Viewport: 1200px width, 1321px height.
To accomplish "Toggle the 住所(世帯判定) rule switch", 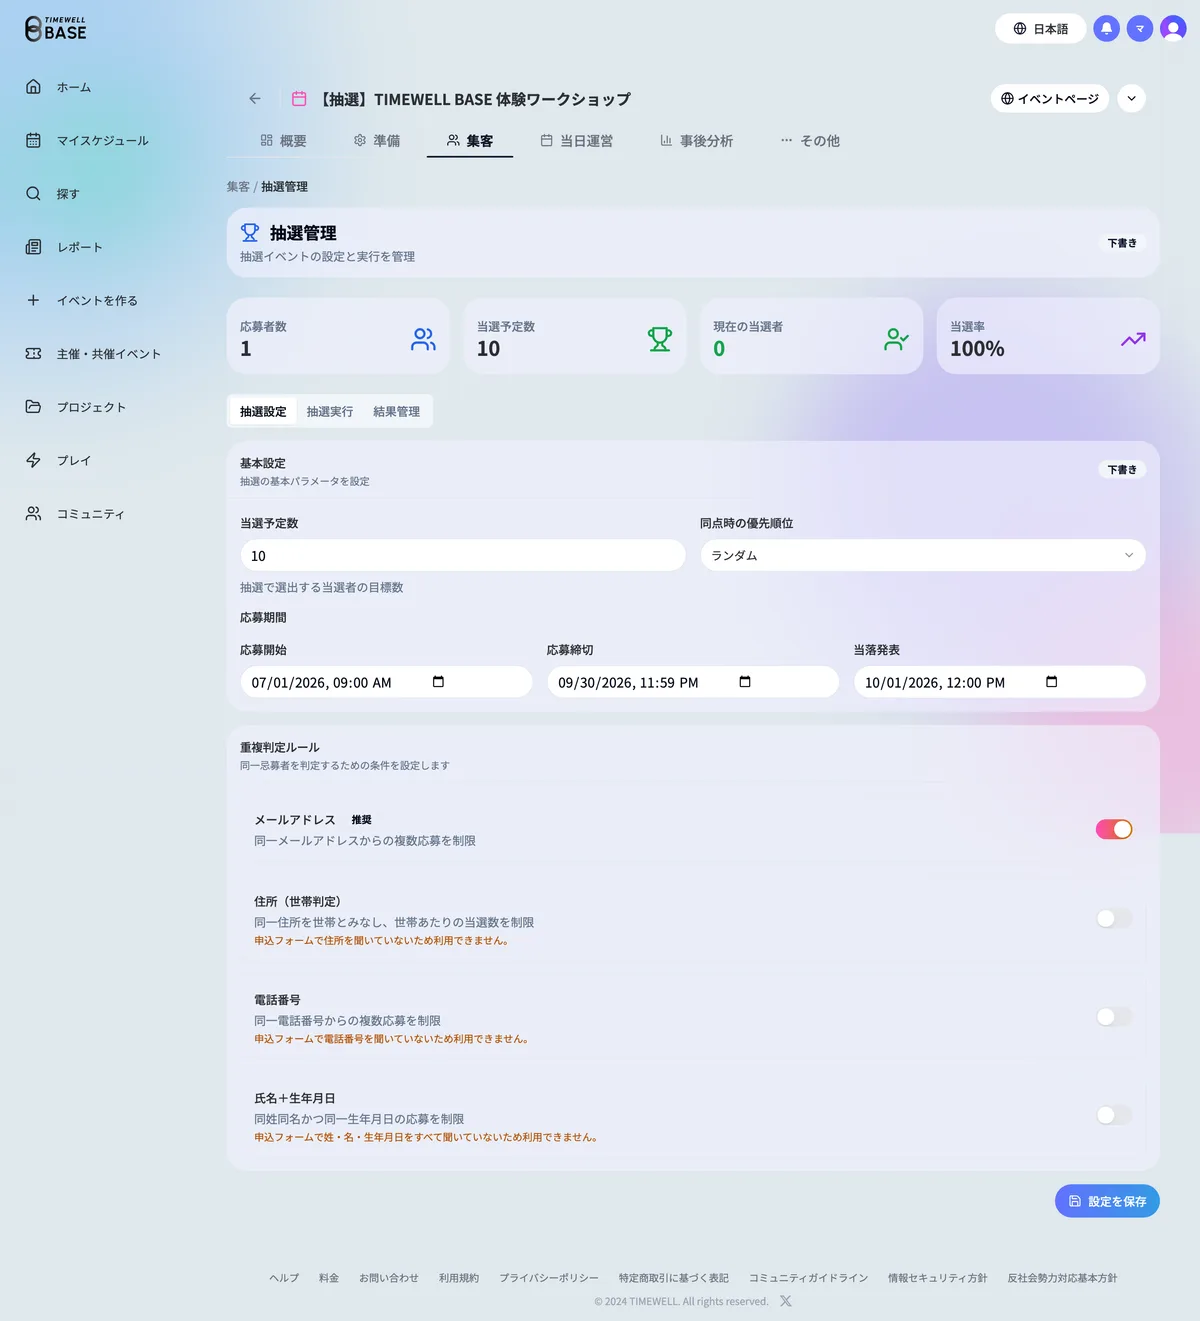I will 1114,918.
